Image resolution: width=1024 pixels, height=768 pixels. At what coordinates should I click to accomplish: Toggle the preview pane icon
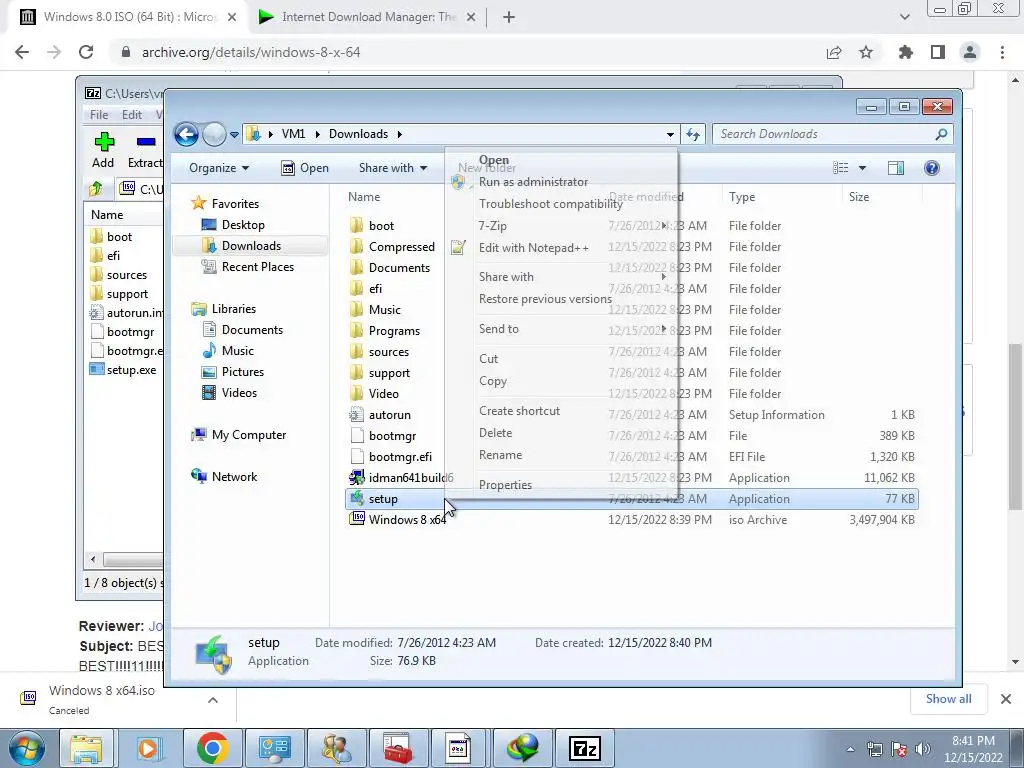pos(896,168)
